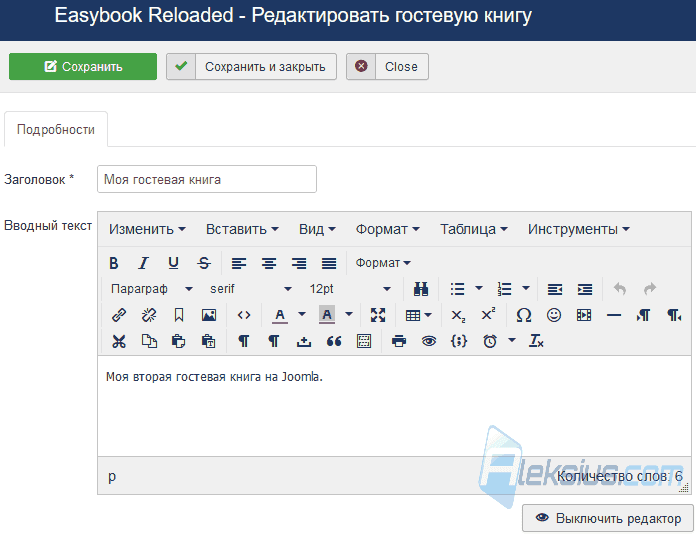
Task: Justify the text
Action: click(329, 263)
